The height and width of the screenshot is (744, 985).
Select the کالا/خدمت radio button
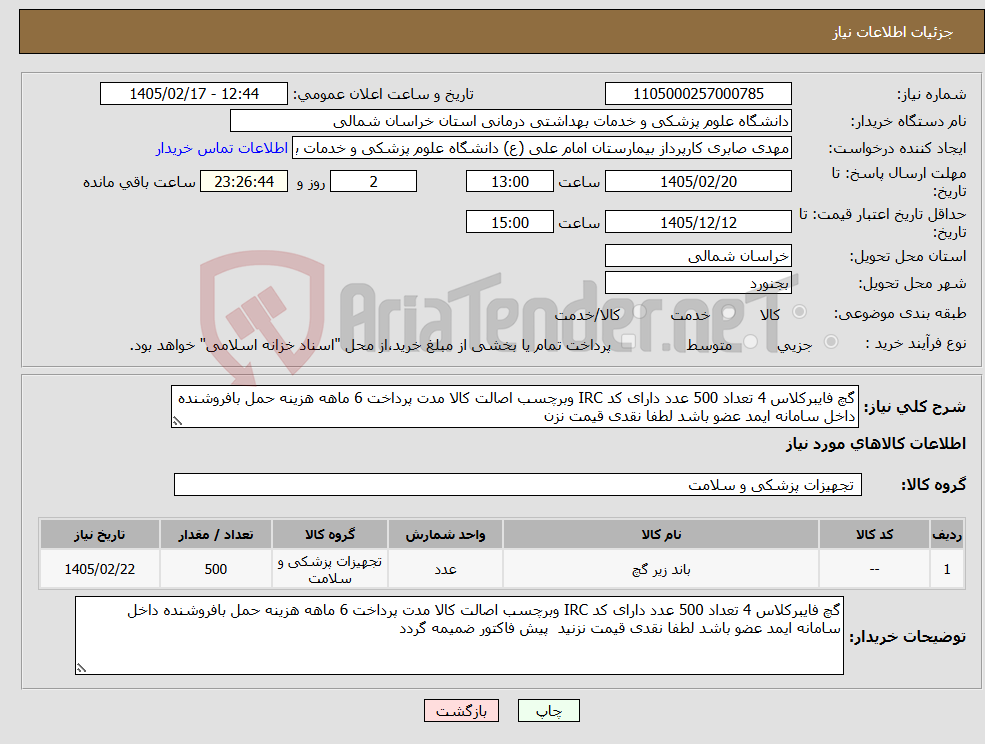(639, 312)
